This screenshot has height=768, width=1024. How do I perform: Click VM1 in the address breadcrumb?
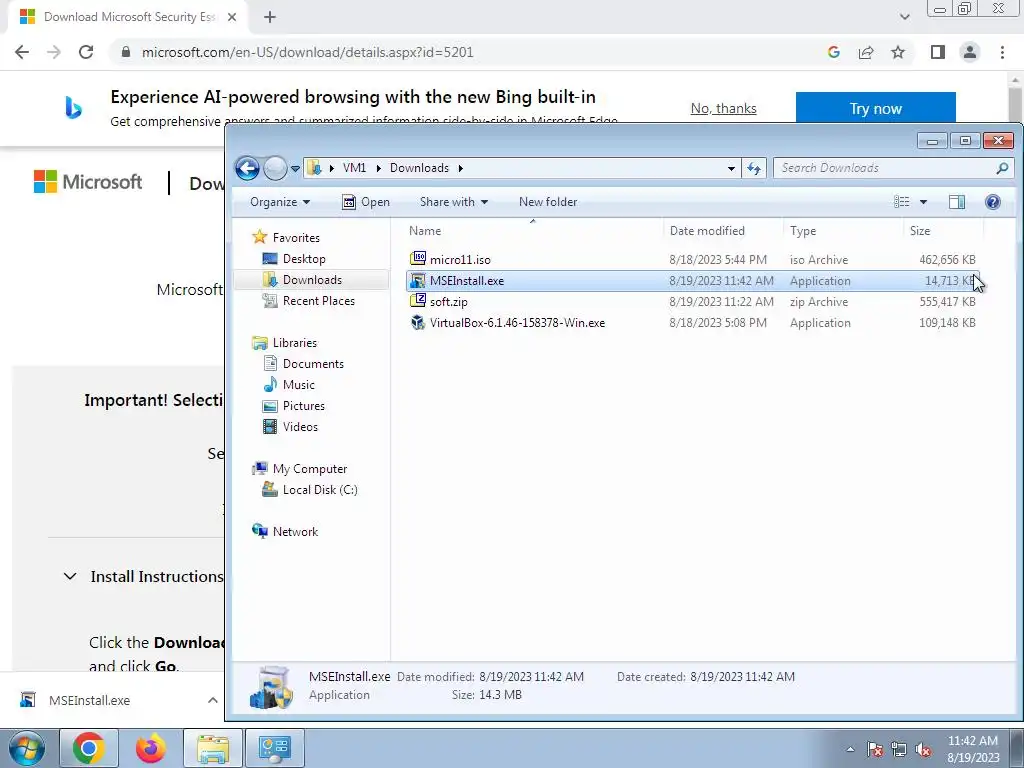[x=354, y=168]
